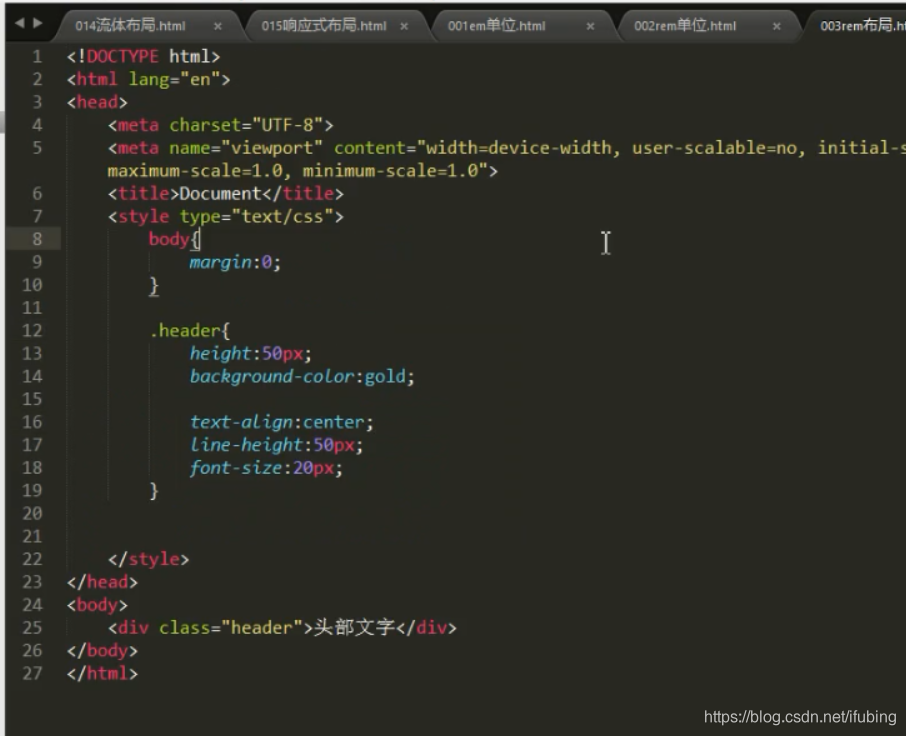Place cursor on closing </style> tag
This screenshot has height=736, width=906.
(x=148, y=559)
